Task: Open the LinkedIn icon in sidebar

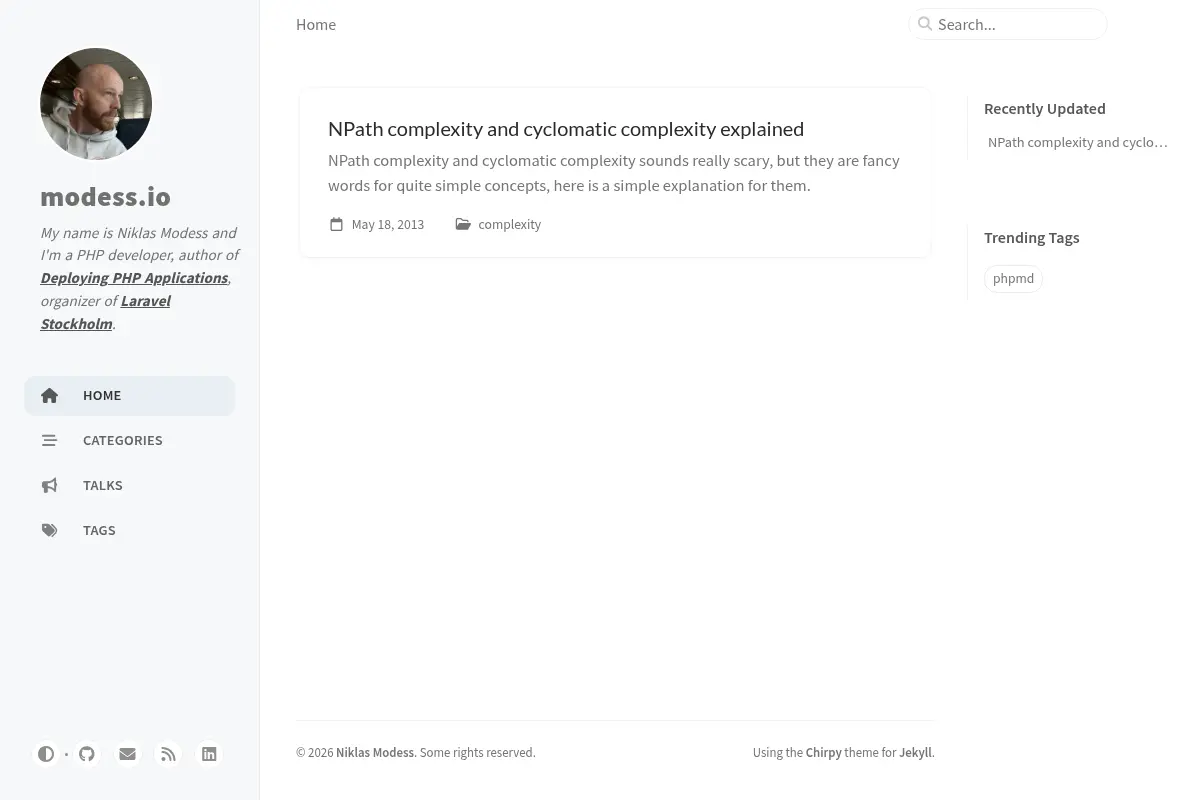Action: click(209, 754)
